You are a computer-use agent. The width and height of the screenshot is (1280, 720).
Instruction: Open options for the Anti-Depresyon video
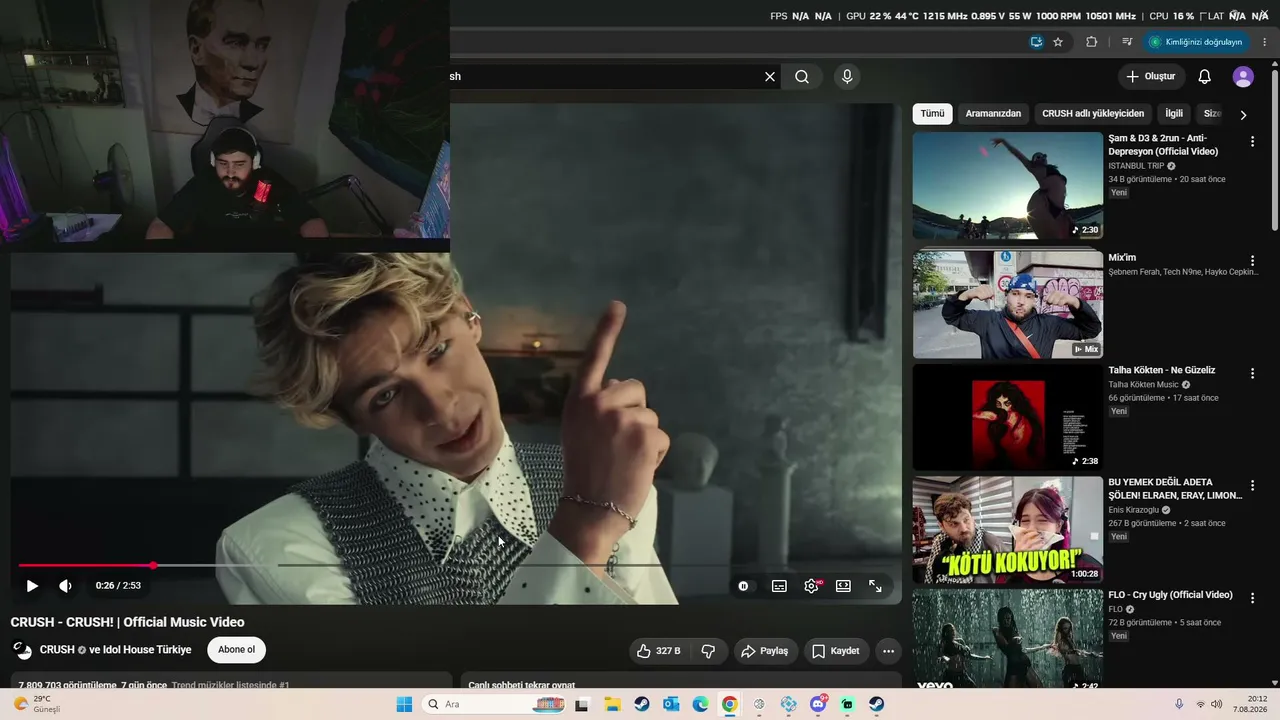click(x=1252, y=142)
